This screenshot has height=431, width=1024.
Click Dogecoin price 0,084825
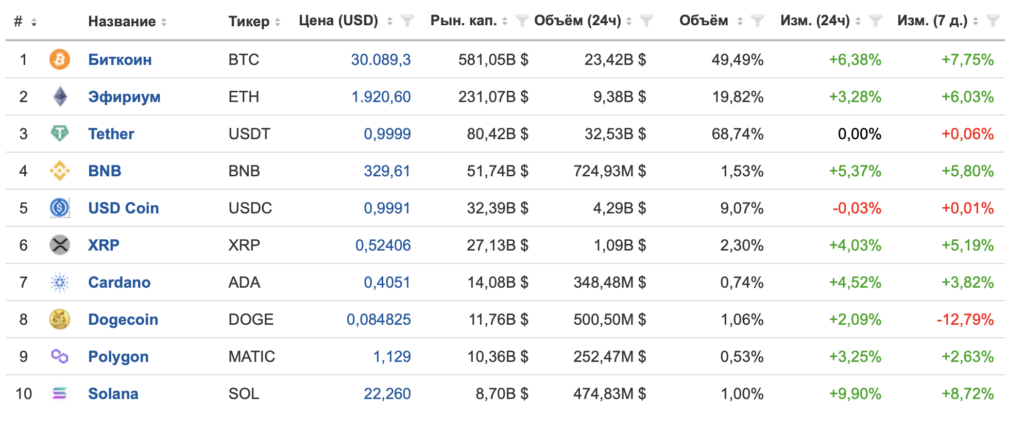coord(379,320)
